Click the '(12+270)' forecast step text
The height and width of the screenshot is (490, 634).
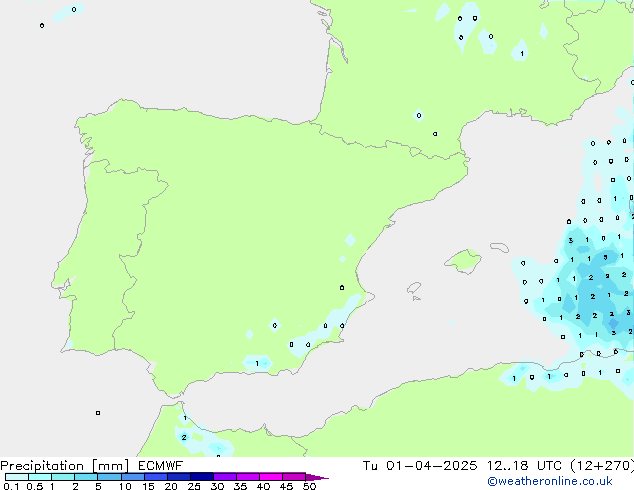pyautogui.click(x=602, y=466)
